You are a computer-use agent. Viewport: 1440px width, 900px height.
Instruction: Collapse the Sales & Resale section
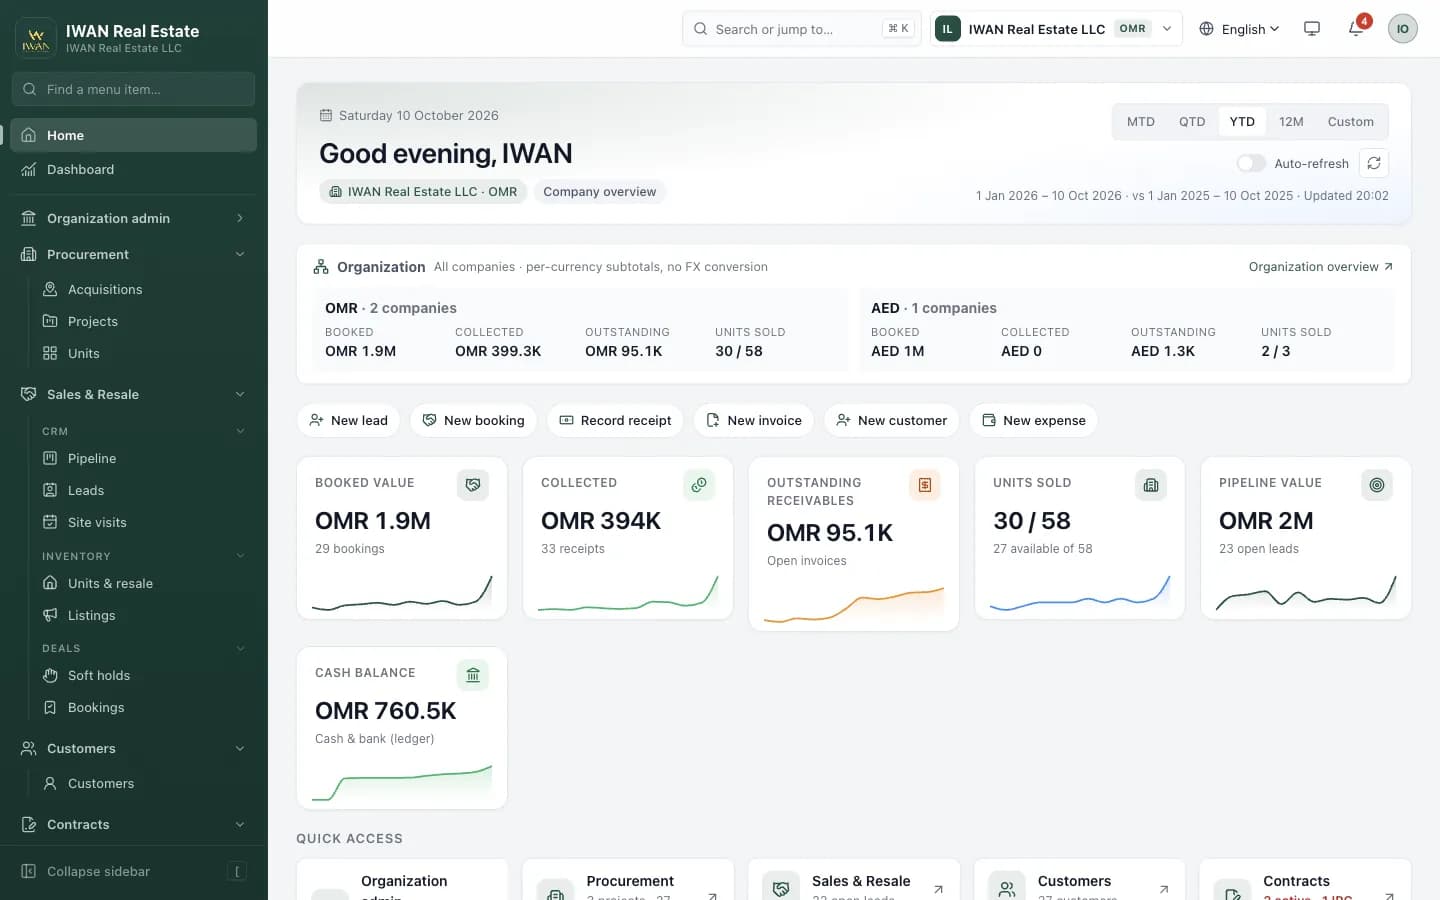click(x=133, y=394)
